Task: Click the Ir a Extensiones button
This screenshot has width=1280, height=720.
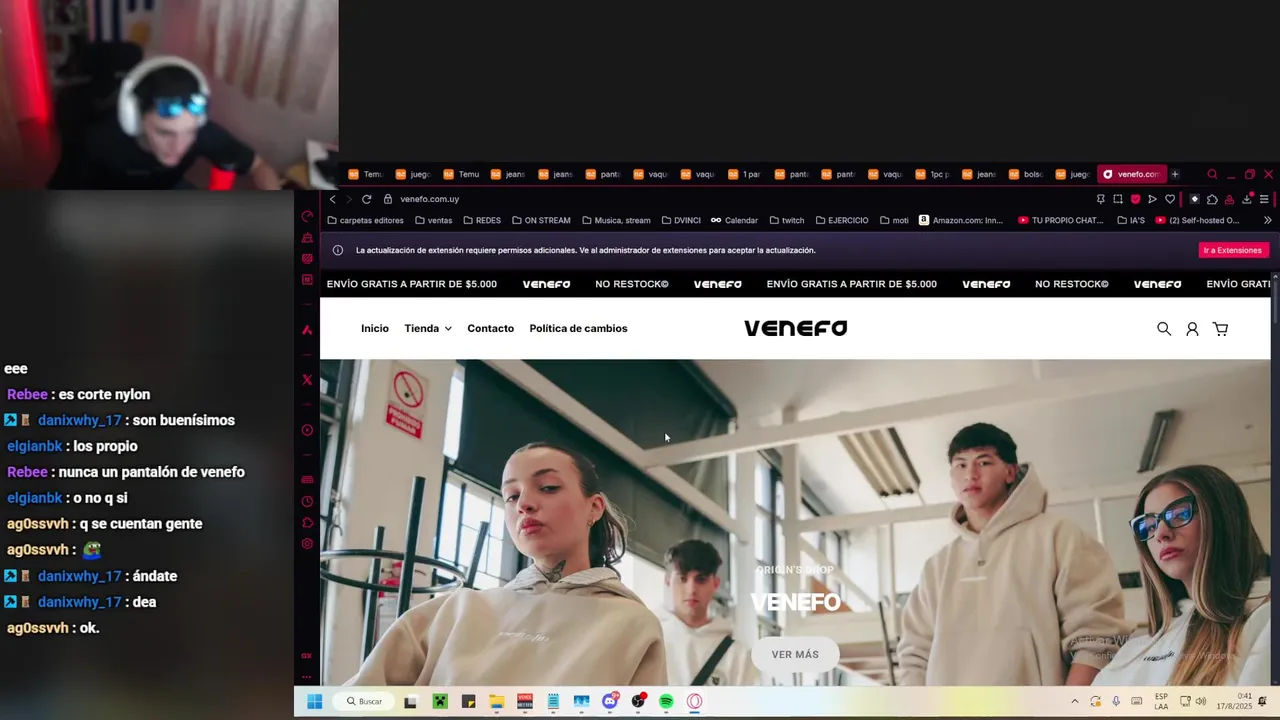Action: 1233,250
